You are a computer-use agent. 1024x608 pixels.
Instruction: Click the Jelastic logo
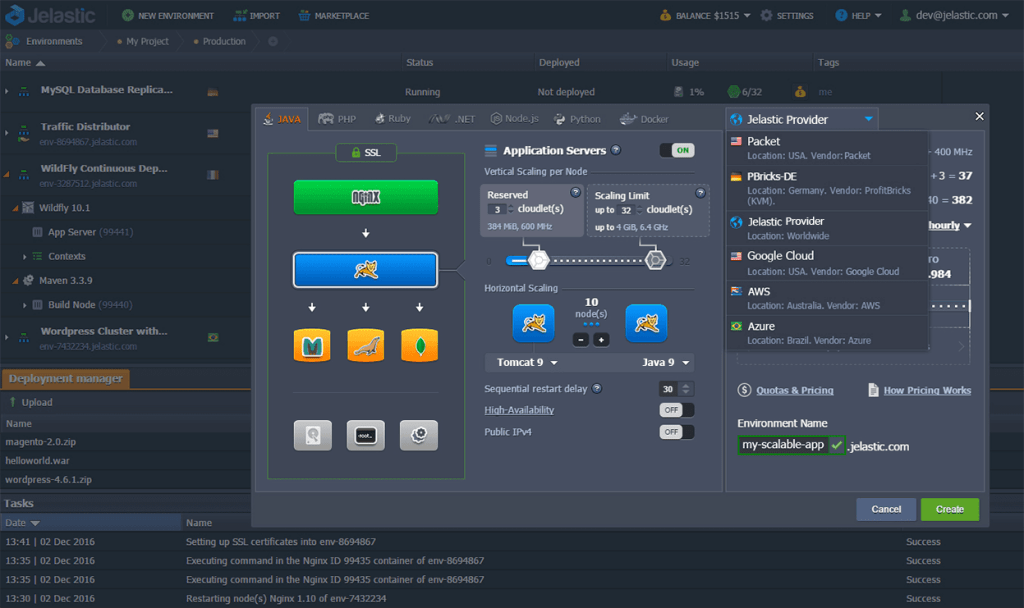50,15
